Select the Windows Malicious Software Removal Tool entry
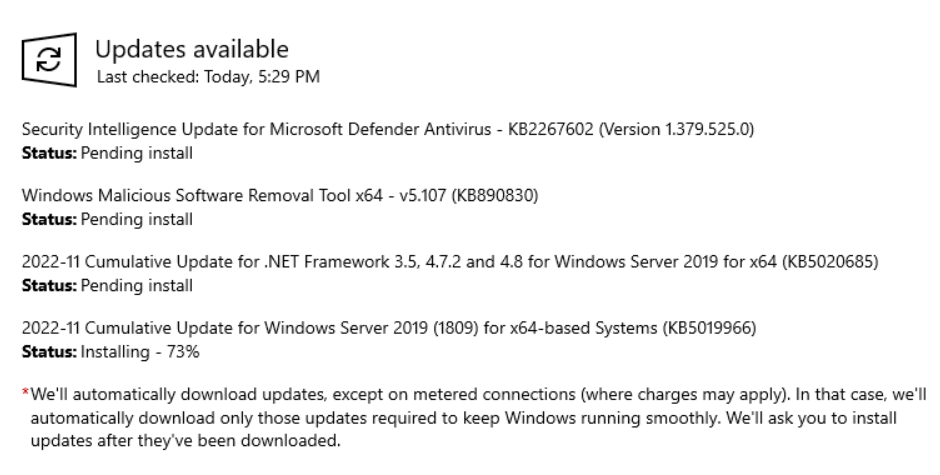 [x=200, y=196]
